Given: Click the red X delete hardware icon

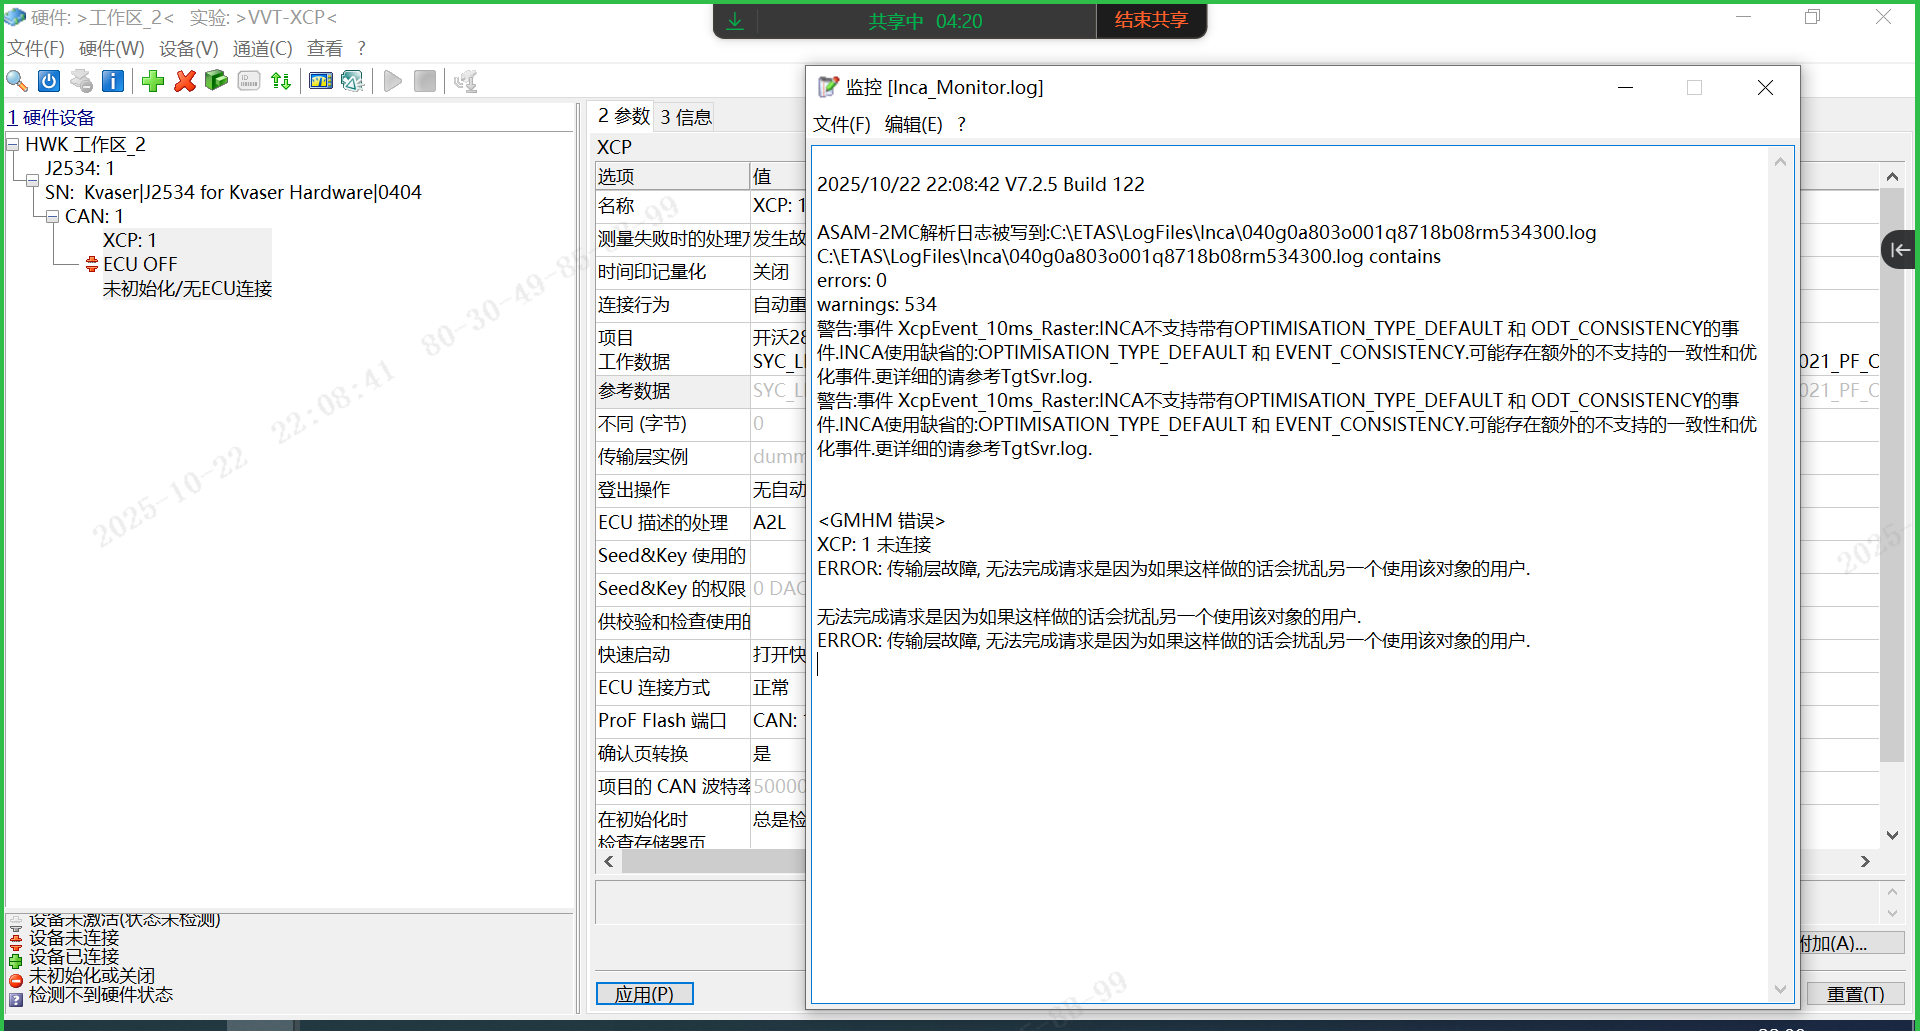Looking at the screenshot, I should [x=185, y=81].
